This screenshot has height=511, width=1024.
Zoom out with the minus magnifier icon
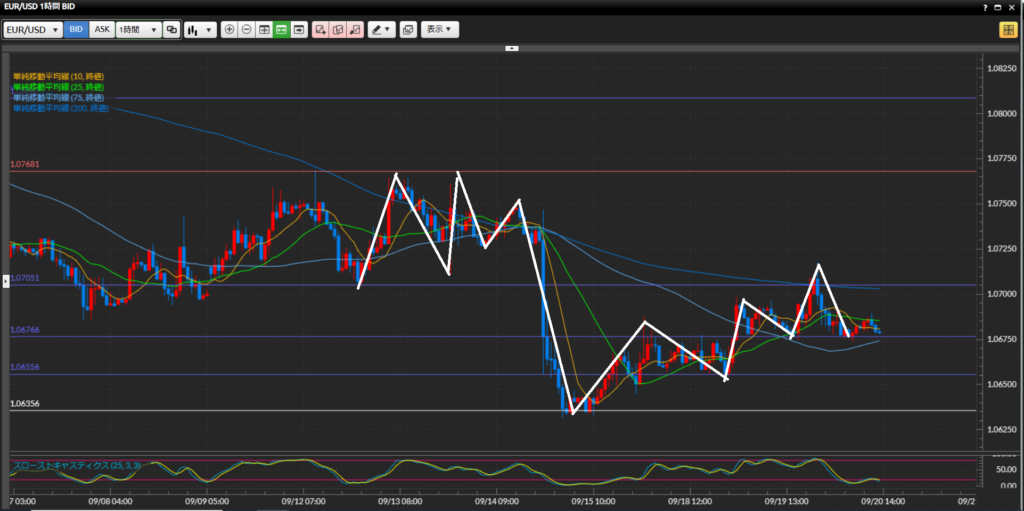click(247, 30)
